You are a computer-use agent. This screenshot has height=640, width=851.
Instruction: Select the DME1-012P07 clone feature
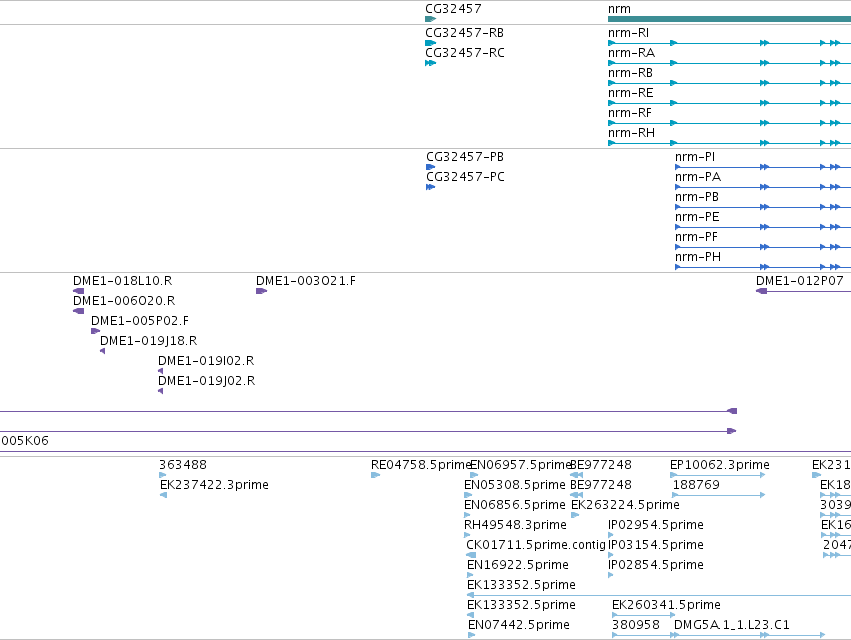(803, 292)
